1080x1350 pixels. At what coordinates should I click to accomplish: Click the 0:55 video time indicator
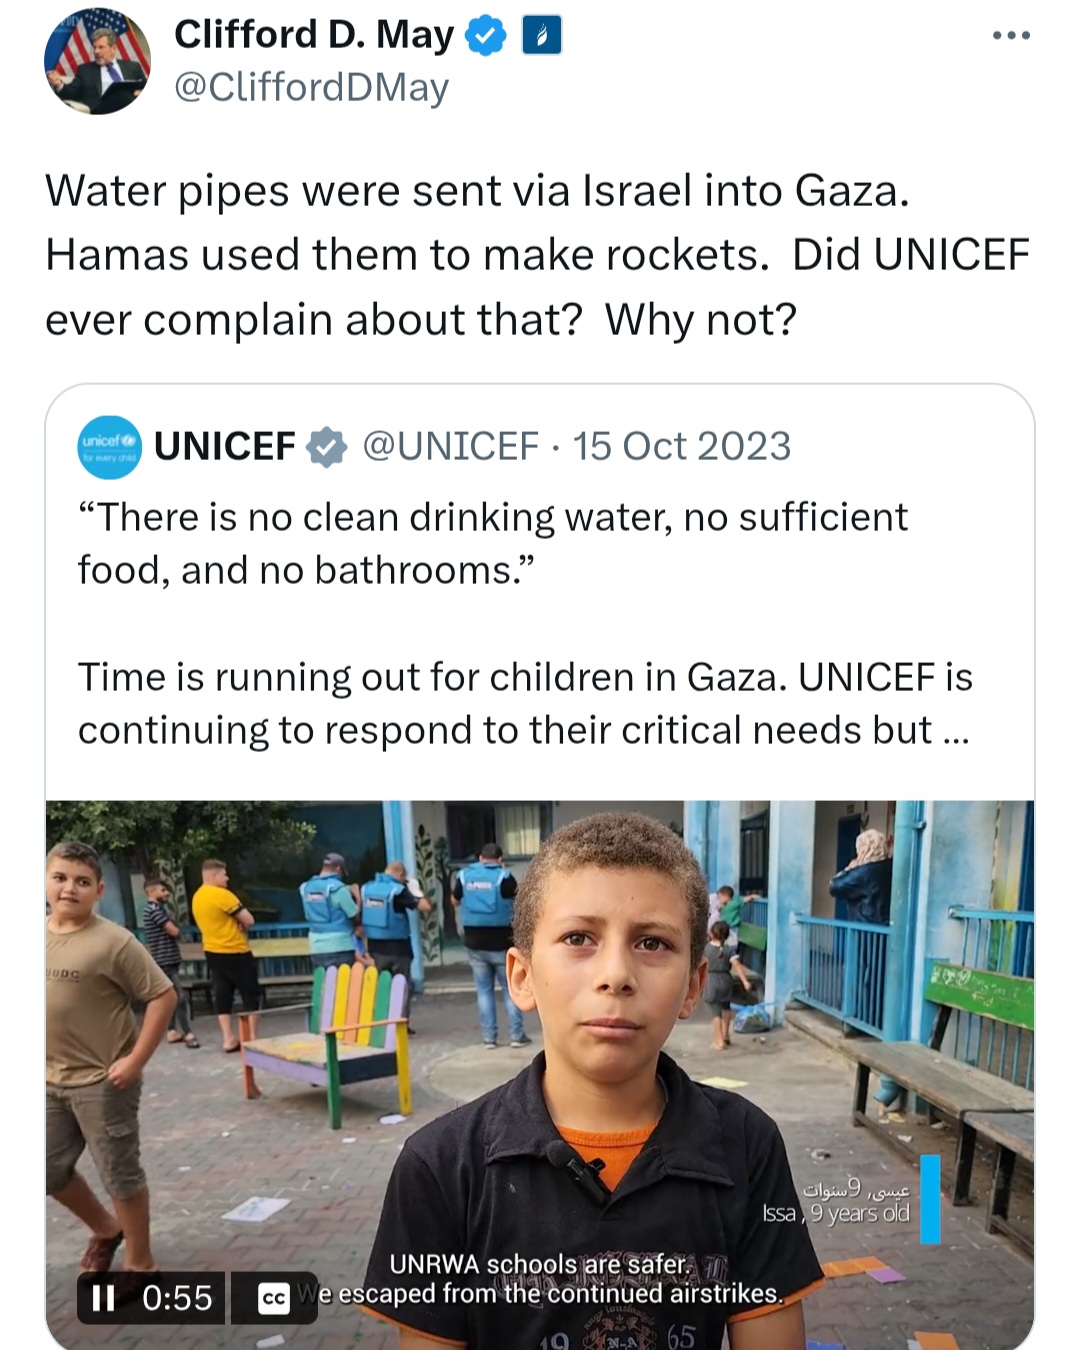tap(177, 1298)
